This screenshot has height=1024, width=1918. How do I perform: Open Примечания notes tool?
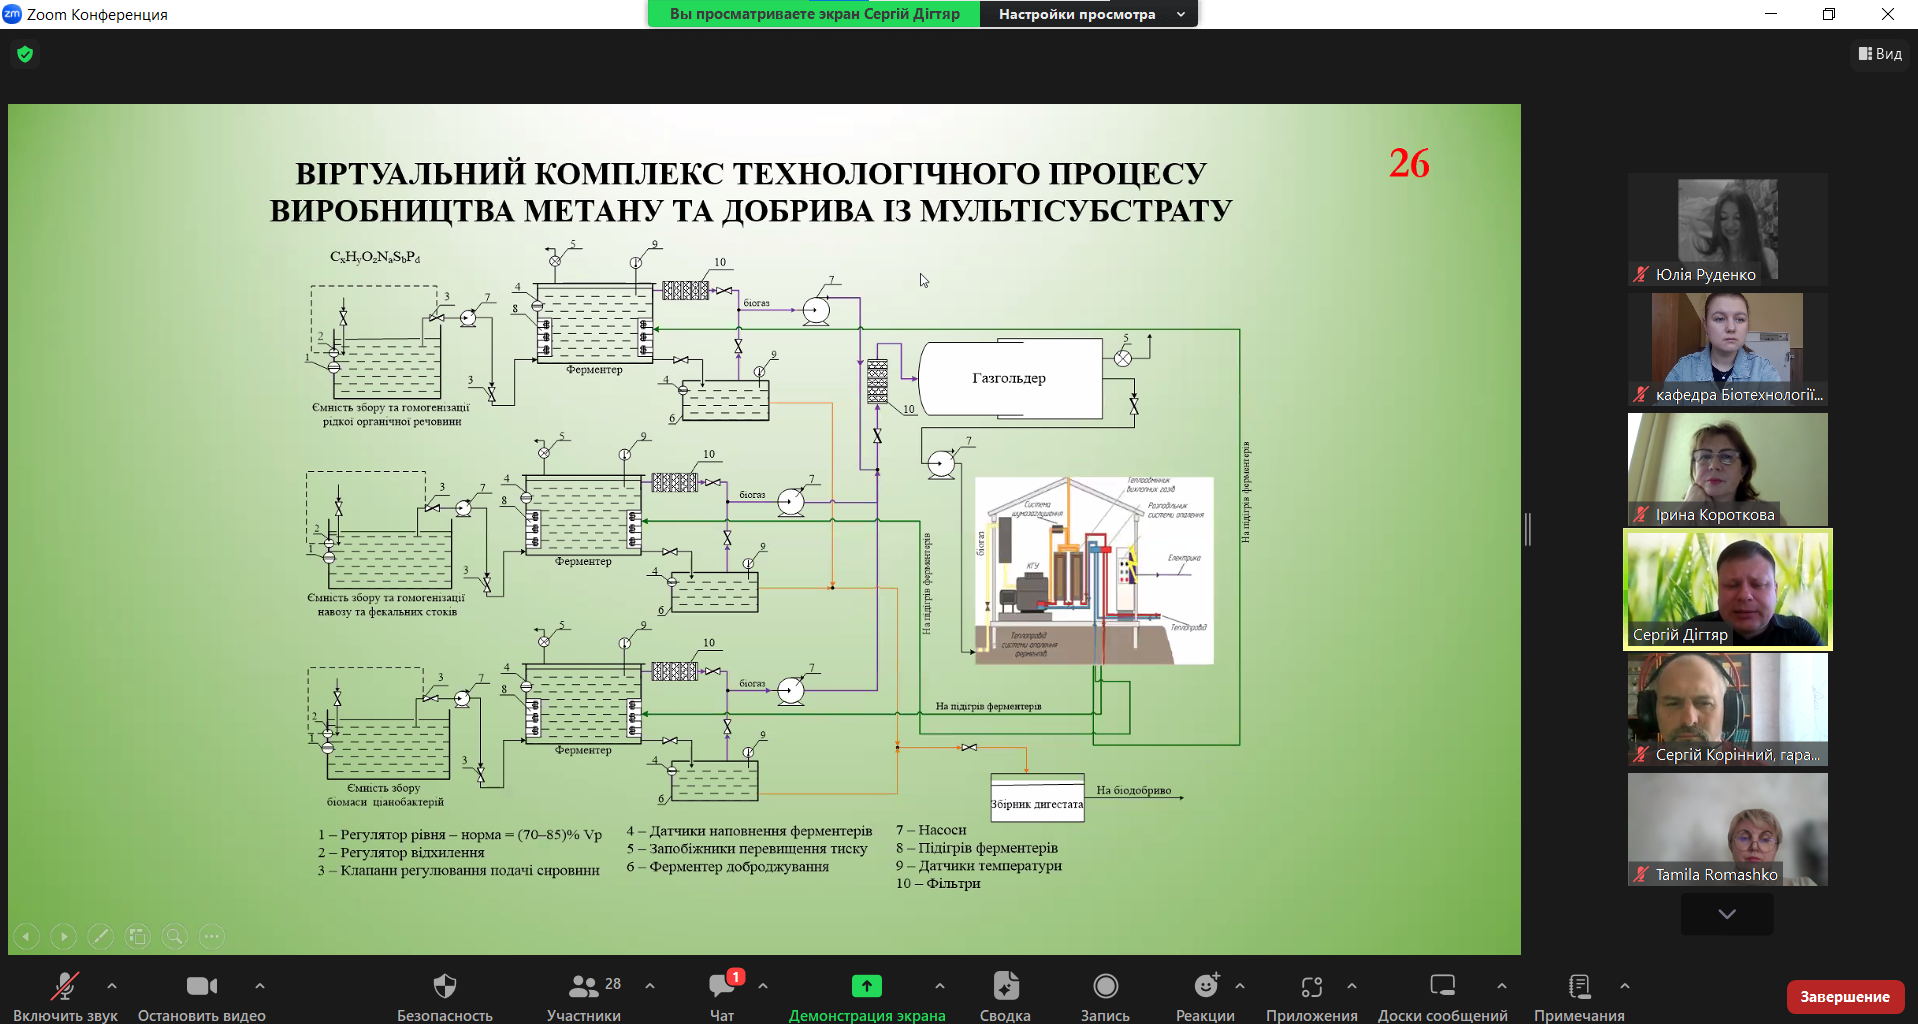(x=1580, y=996)
